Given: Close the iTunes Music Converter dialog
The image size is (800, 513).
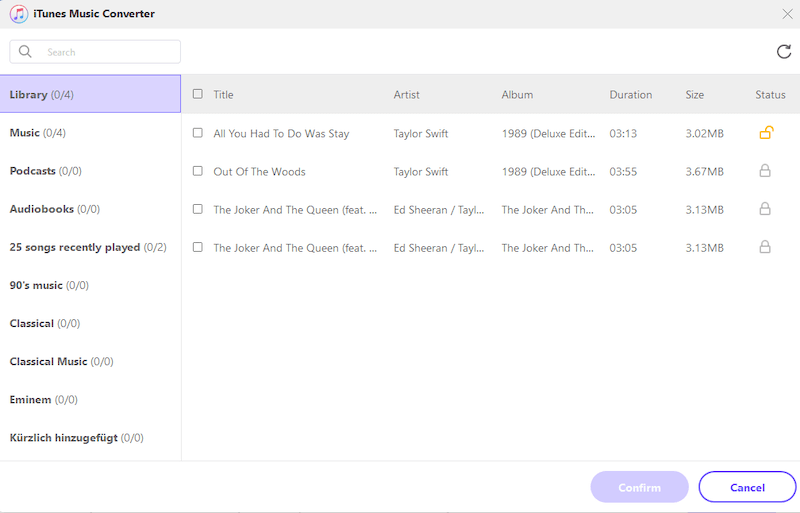Looking at the screenshot, I should click(786, 14).
